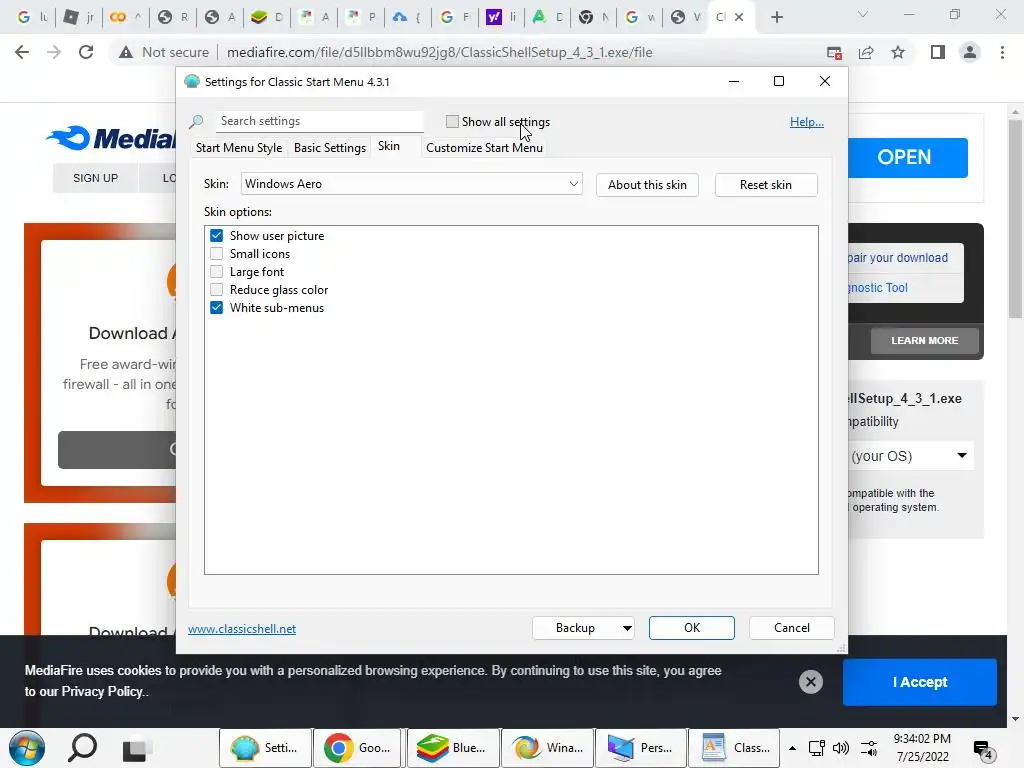The height and width of the screenshot is (768, 1024).
Task: Click the About this skin button
Action: (x=647, y=185)
